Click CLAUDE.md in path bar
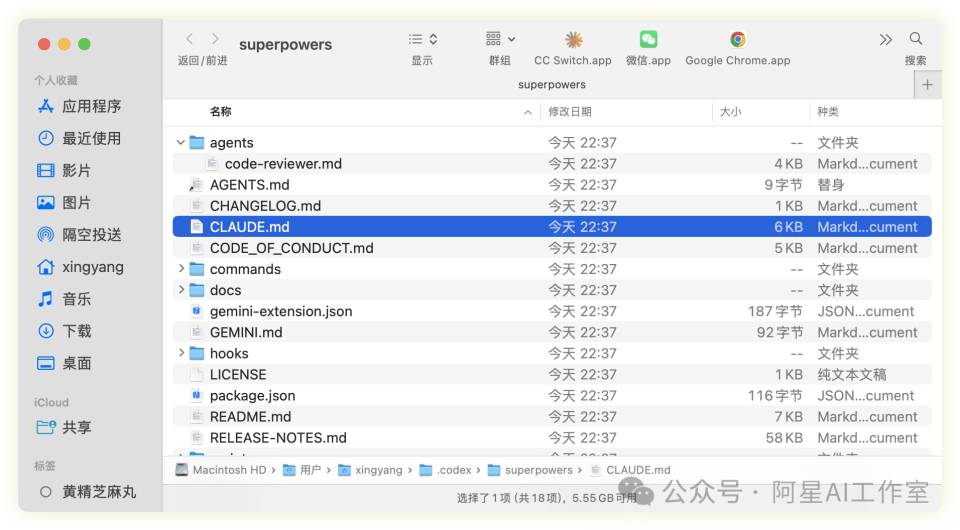This screenshot has height=530, width=960. (x=631, y=470)
